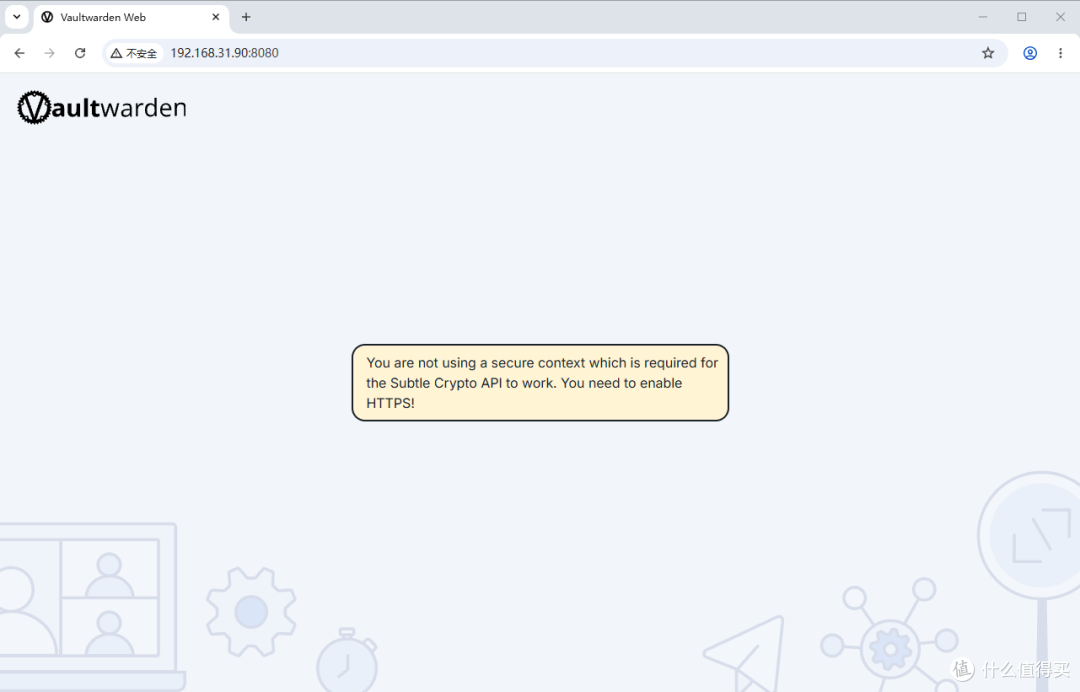Open a new browser tab

pos(246,17)
